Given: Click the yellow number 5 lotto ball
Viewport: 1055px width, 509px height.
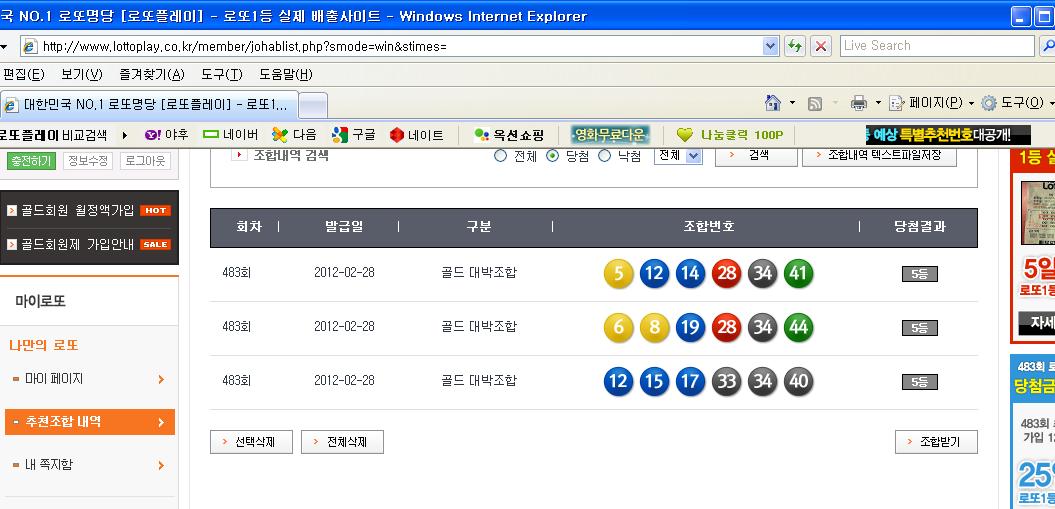Looking at the screenshot, I should tap(619, 273).
